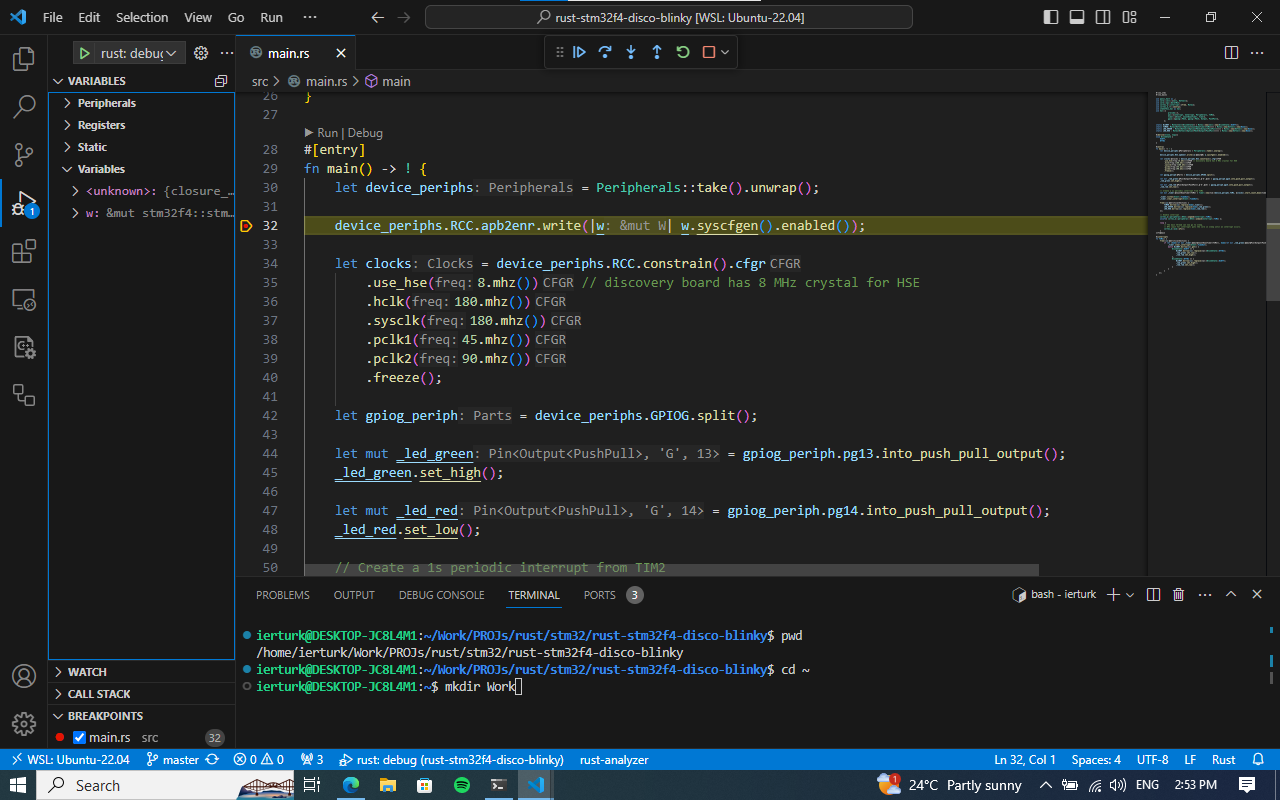Open the Accounts menu icon
Viewport: 1280px width, 800px height.
[x=23, y=676]
